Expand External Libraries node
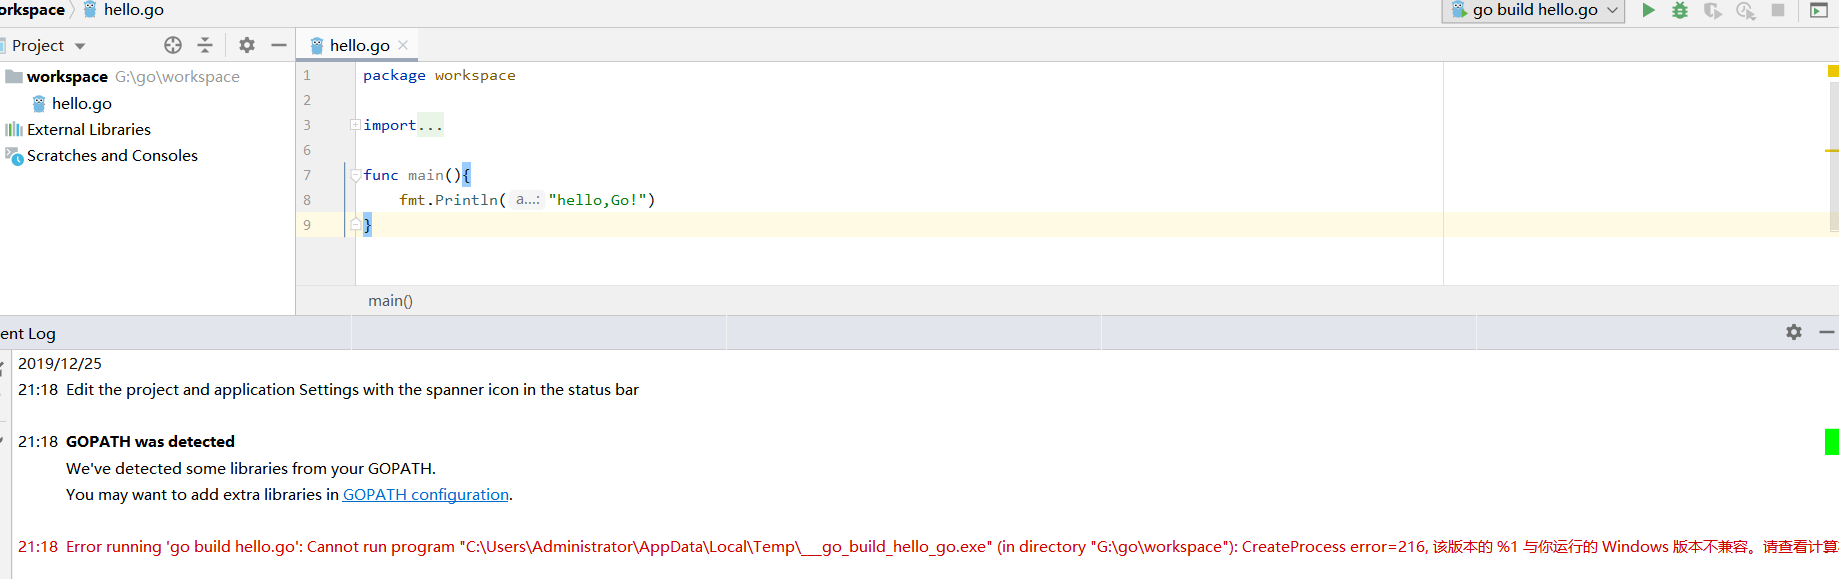This screenshot has width=1839, height=579. [x=89, y=129]
